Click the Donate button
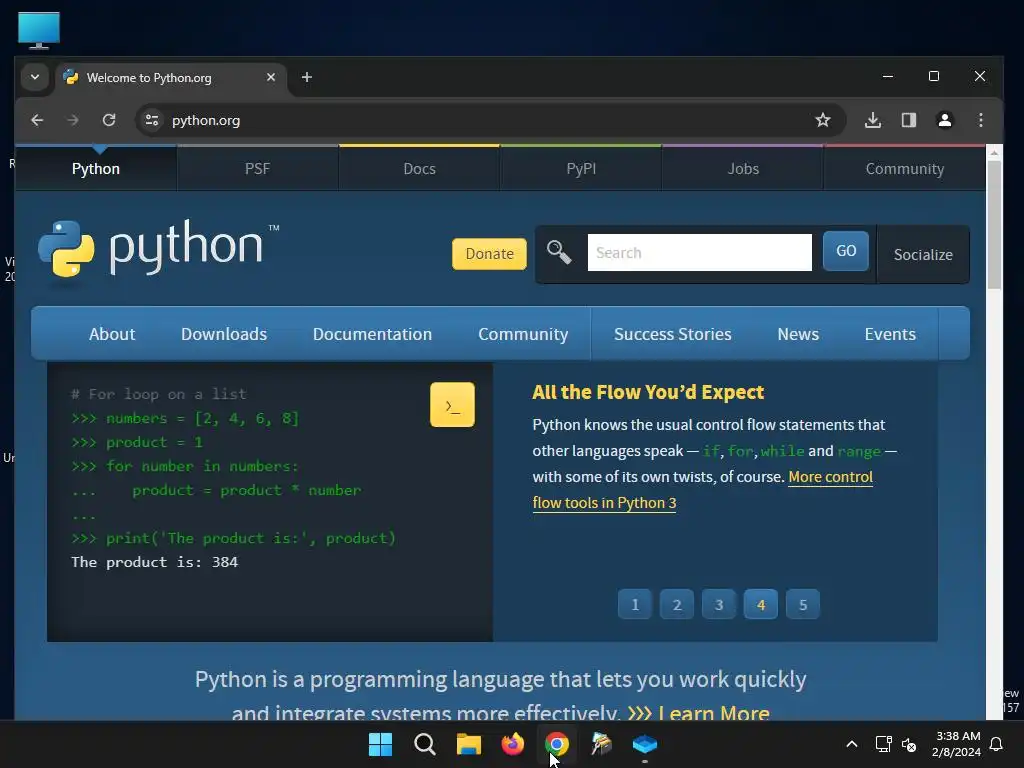The height and width of the screenshot is (768, 1024). coord(489,254)
